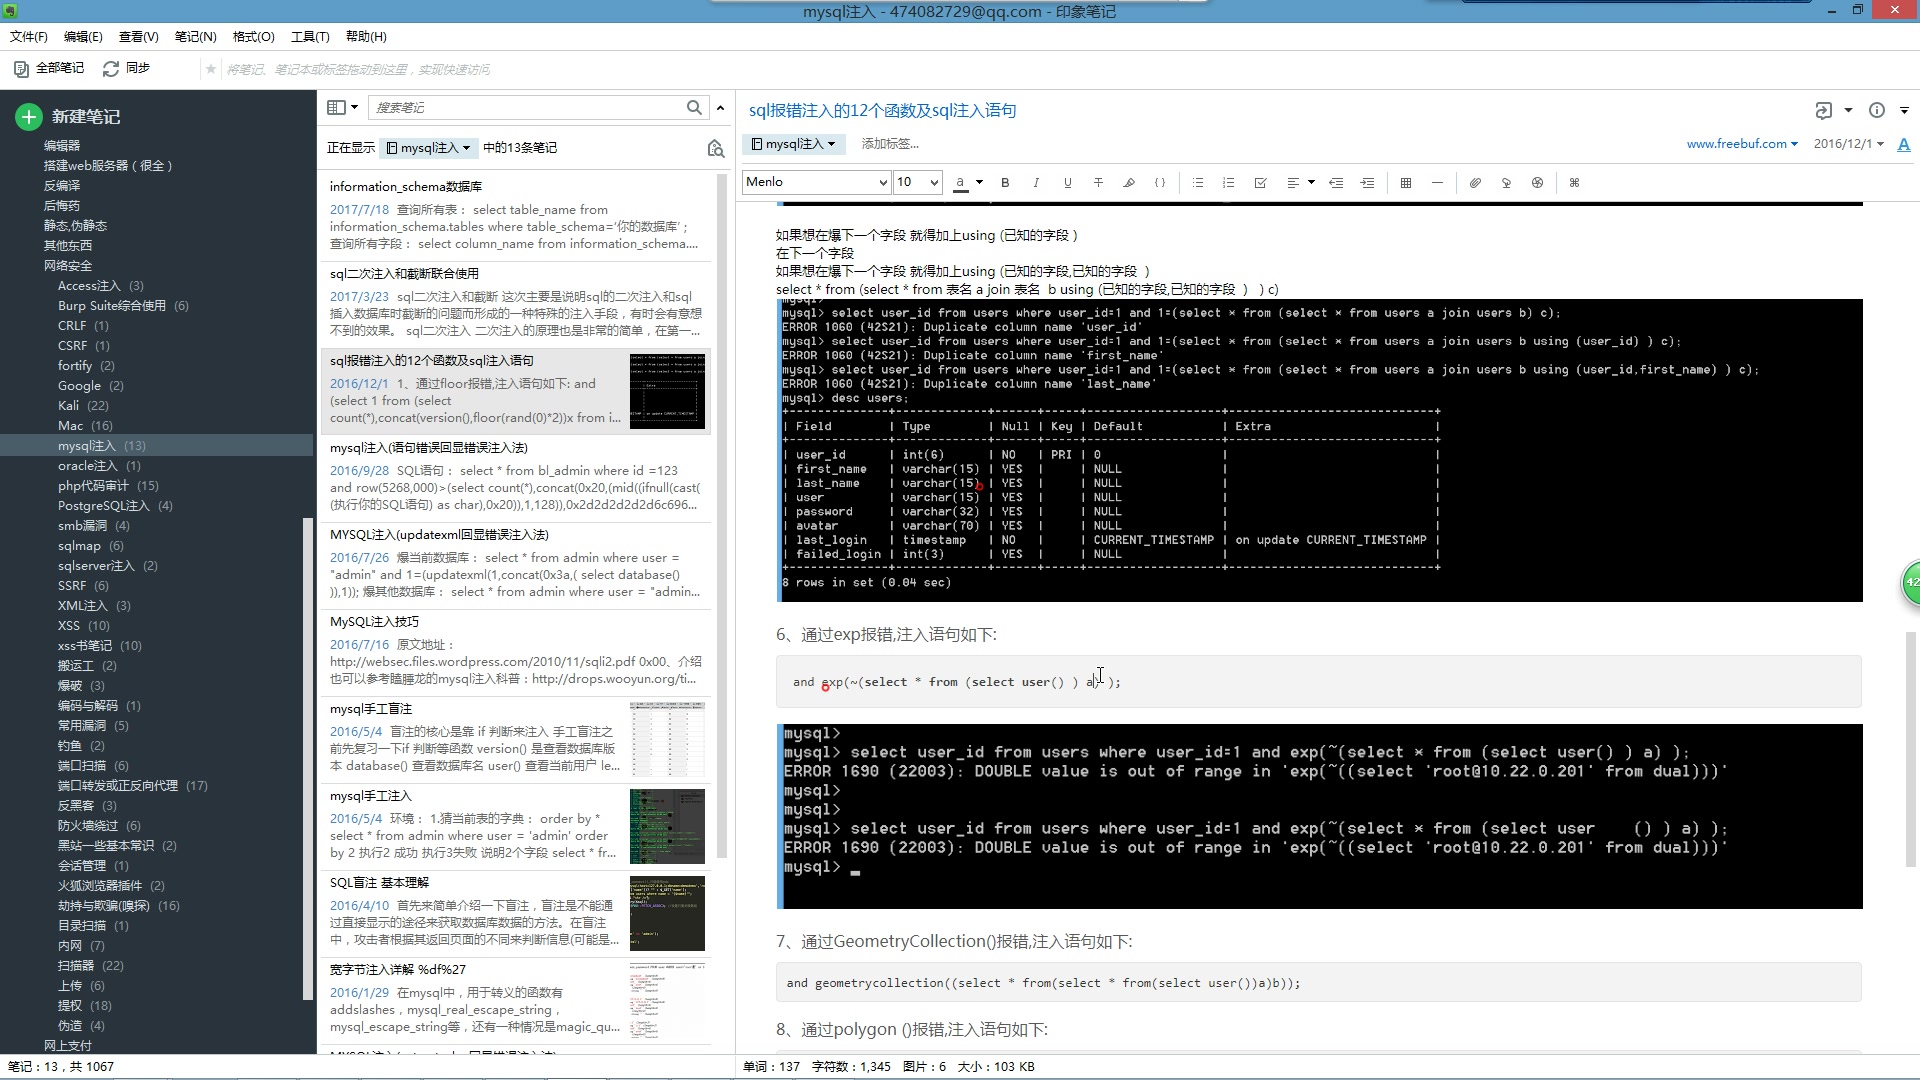The width and height of the screenshot is (1920, 1080).
Task: Open the 编辑(E) menu
Action: [x=83, y=36]
